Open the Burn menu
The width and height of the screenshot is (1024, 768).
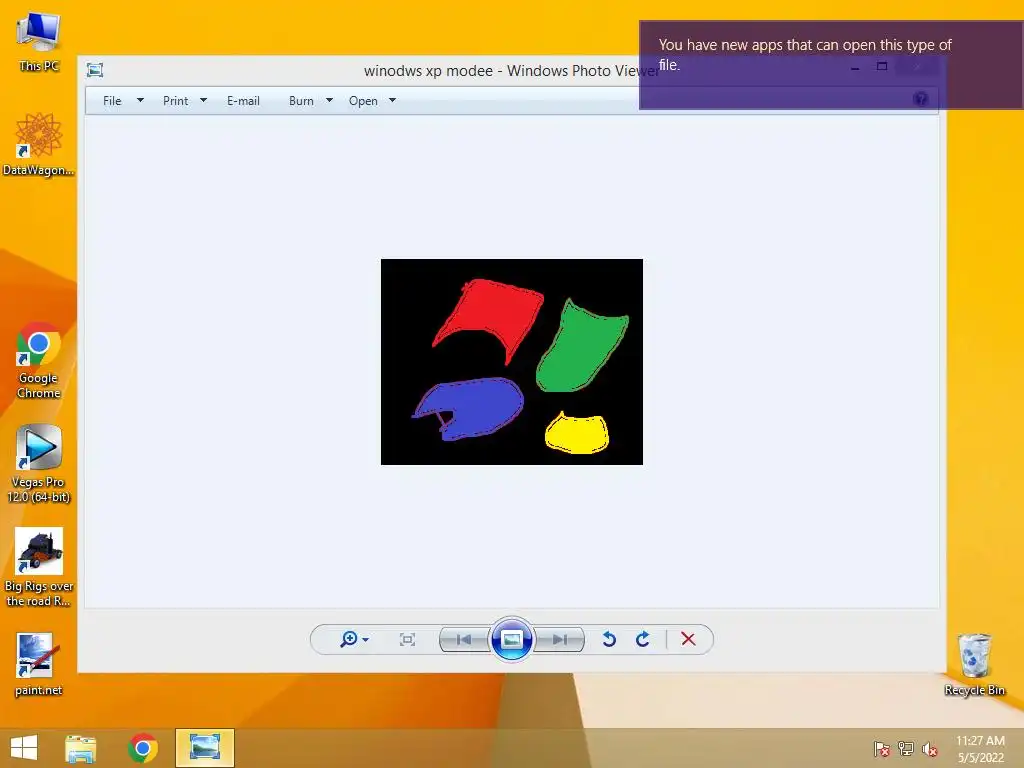[301, 101]
